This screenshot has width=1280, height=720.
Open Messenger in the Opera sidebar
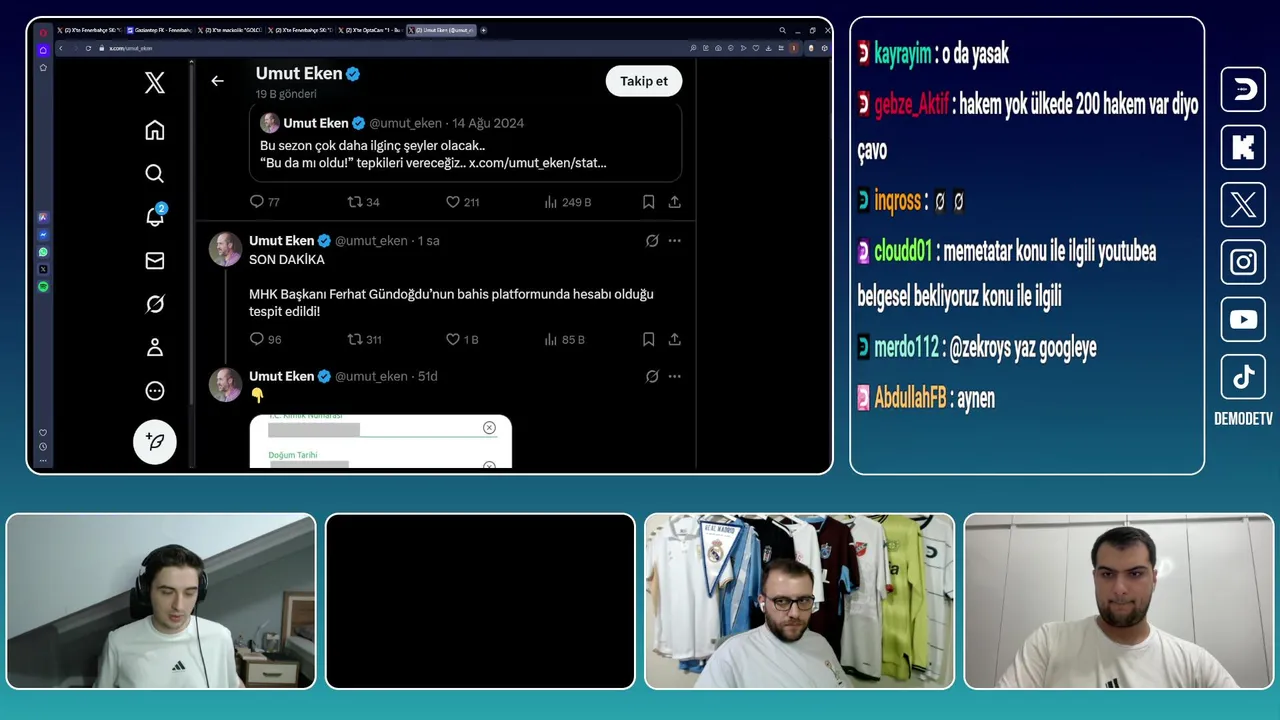43,235
